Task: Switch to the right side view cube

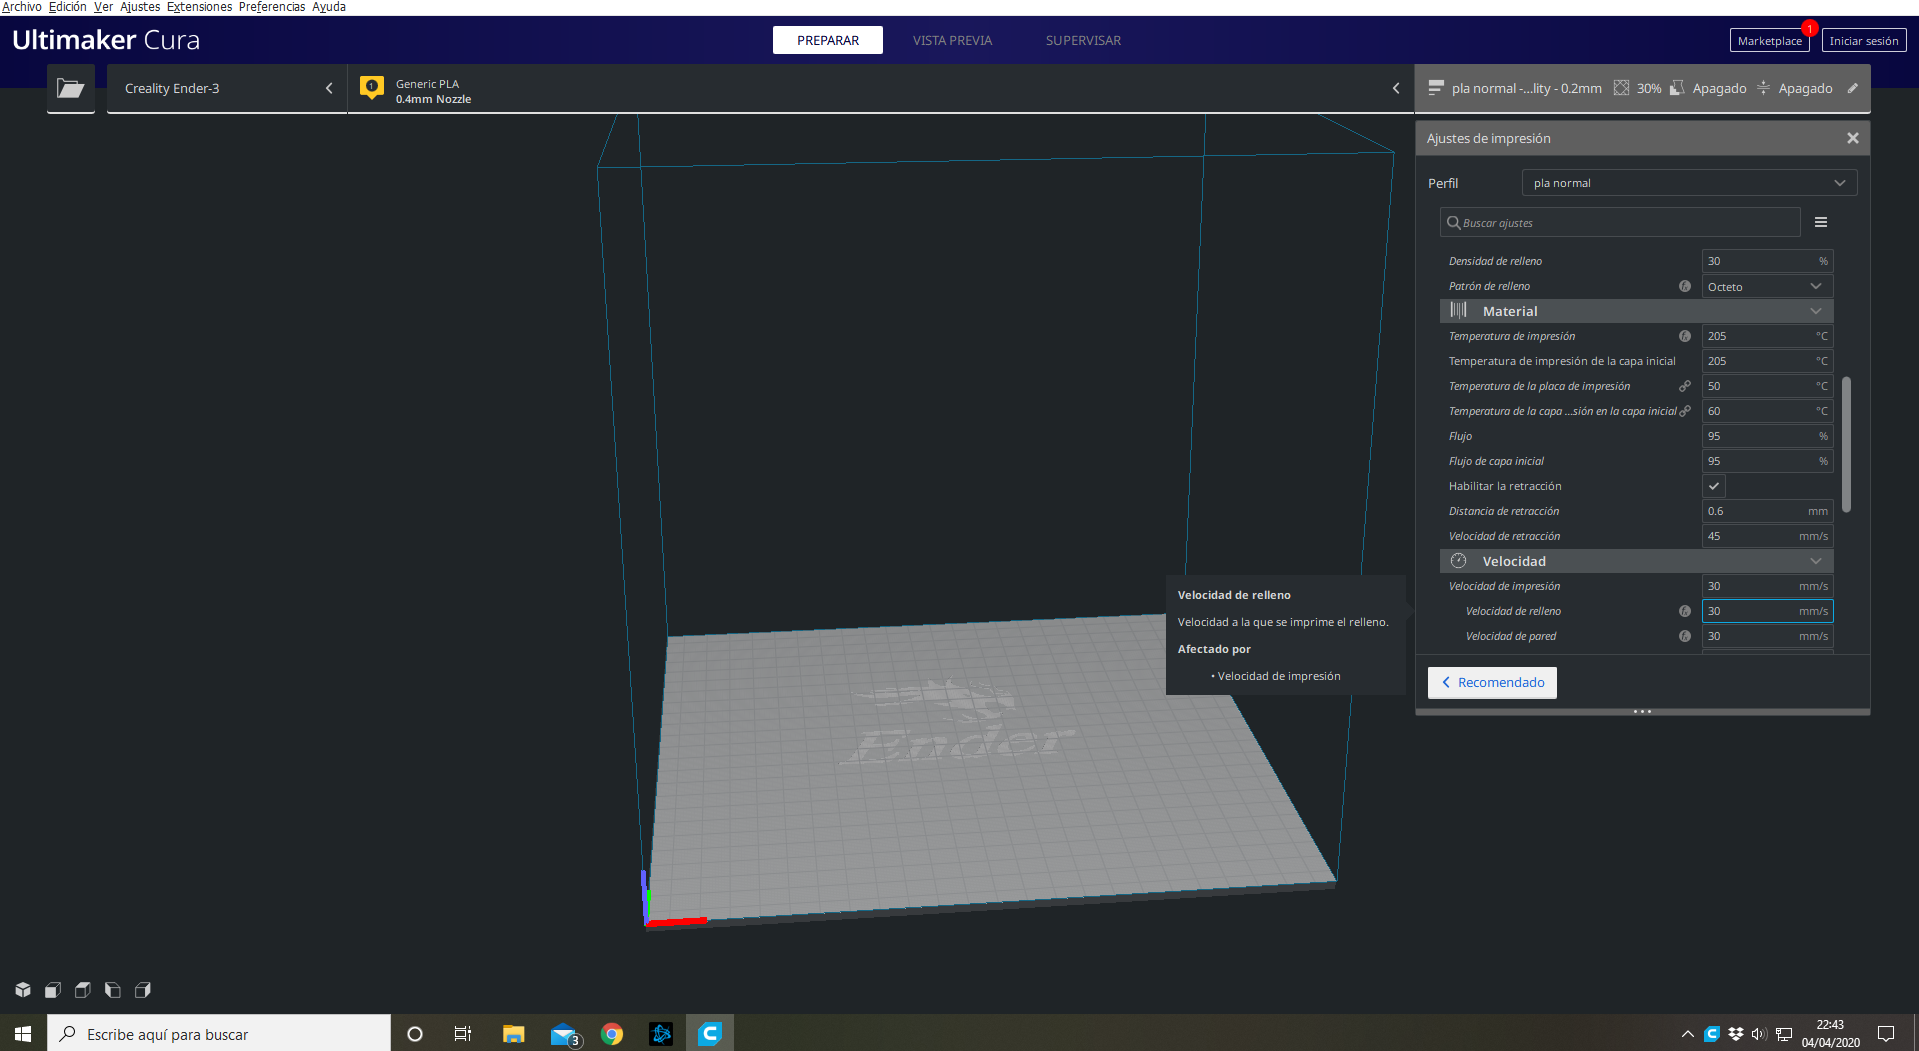Action: coord(143,990)
